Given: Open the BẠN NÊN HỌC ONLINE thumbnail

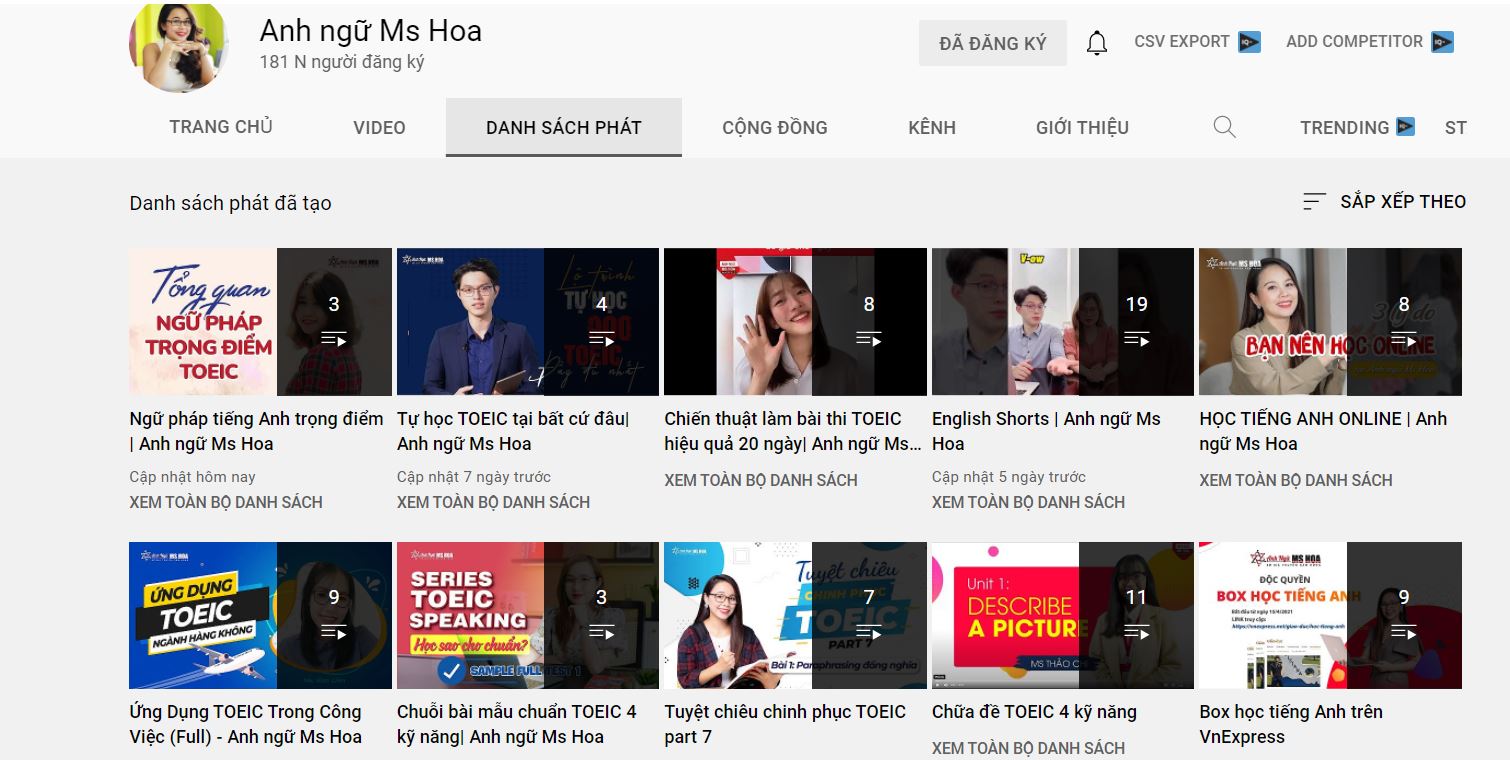Looking at the screenshot, I should [1330, 322].
